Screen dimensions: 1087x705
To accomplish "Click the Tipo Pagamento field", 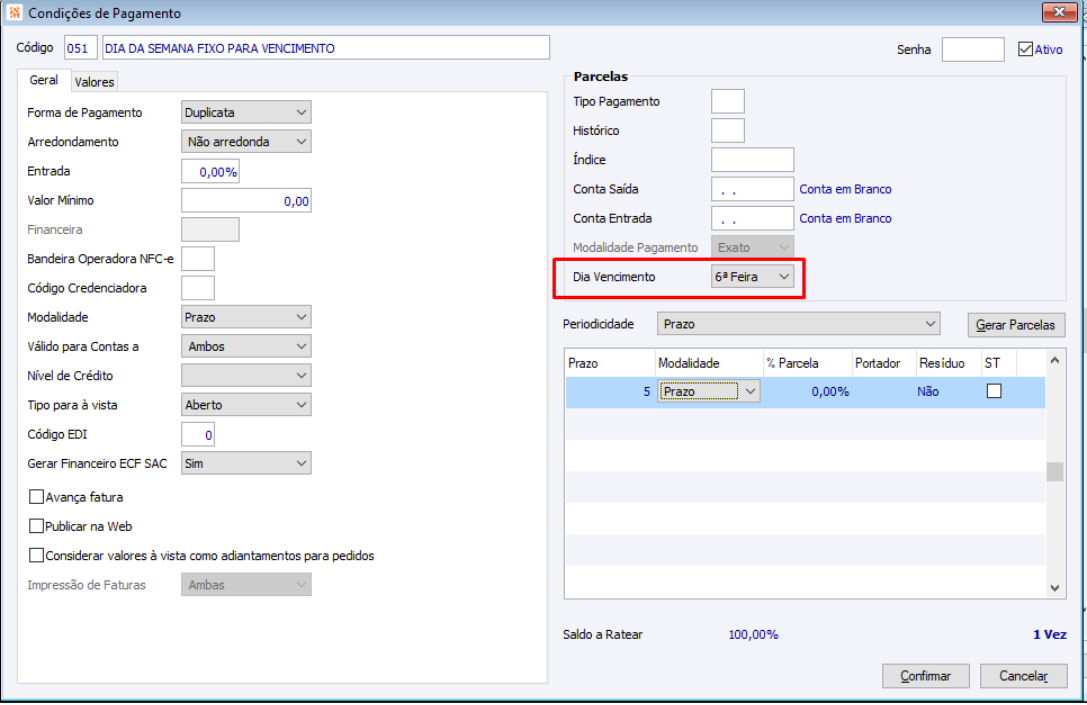I will click(728, 101).
